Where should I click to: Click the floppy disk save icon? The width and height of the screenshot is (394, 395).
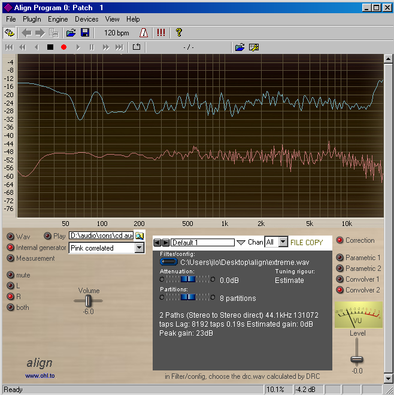(85, 33)
